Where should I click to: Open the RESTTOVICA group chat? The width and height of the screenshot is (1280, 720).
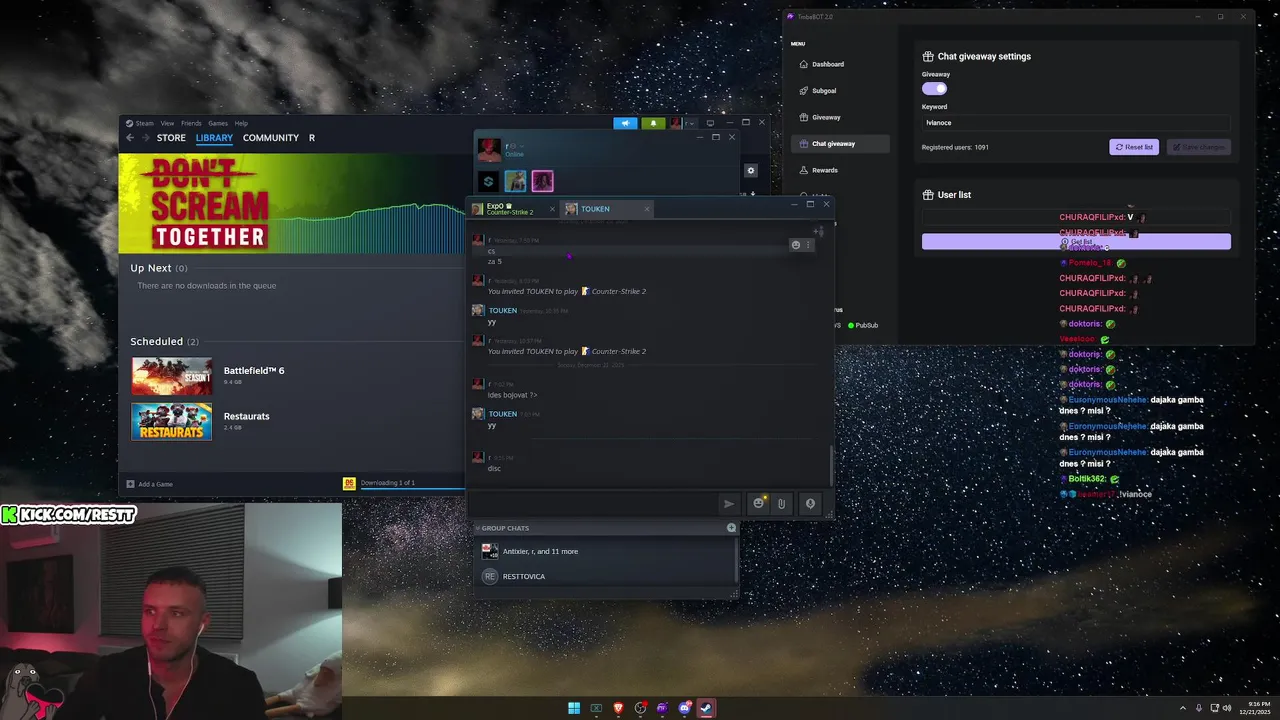pos(606,576)
